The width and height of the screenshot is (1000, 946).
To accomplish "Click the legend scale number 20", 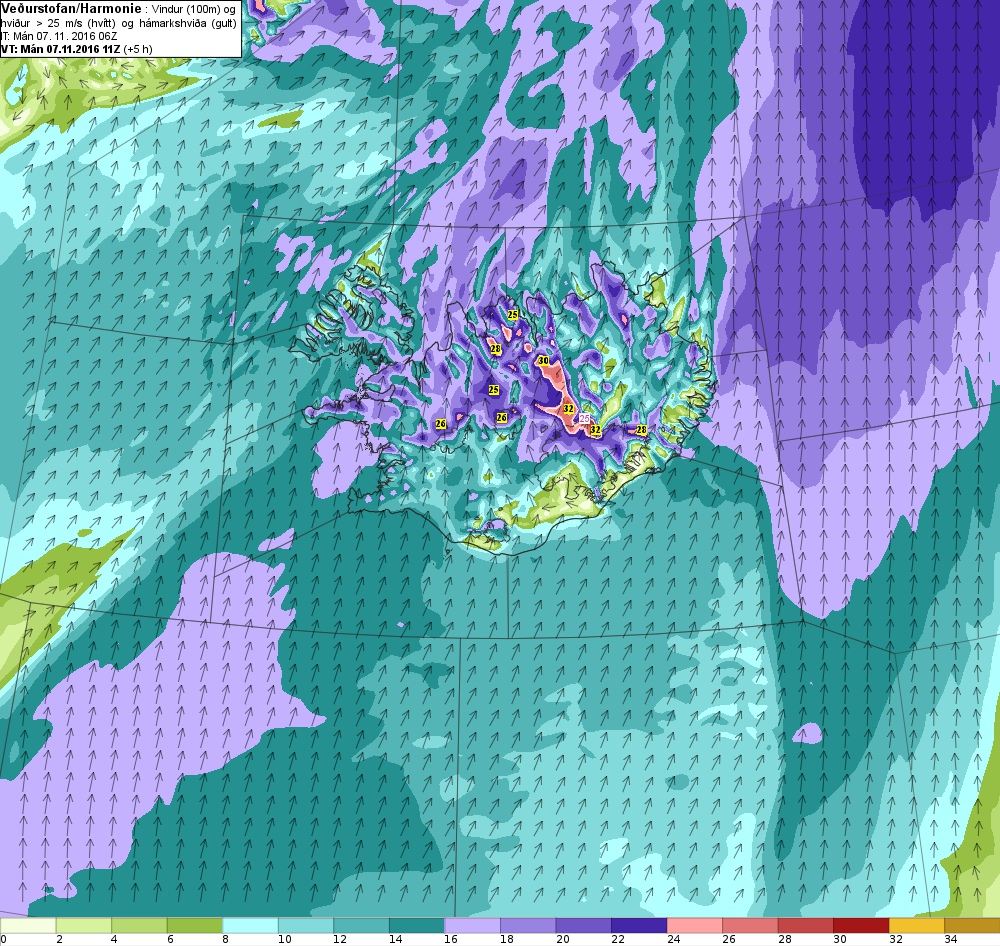I will coord(561,939).
